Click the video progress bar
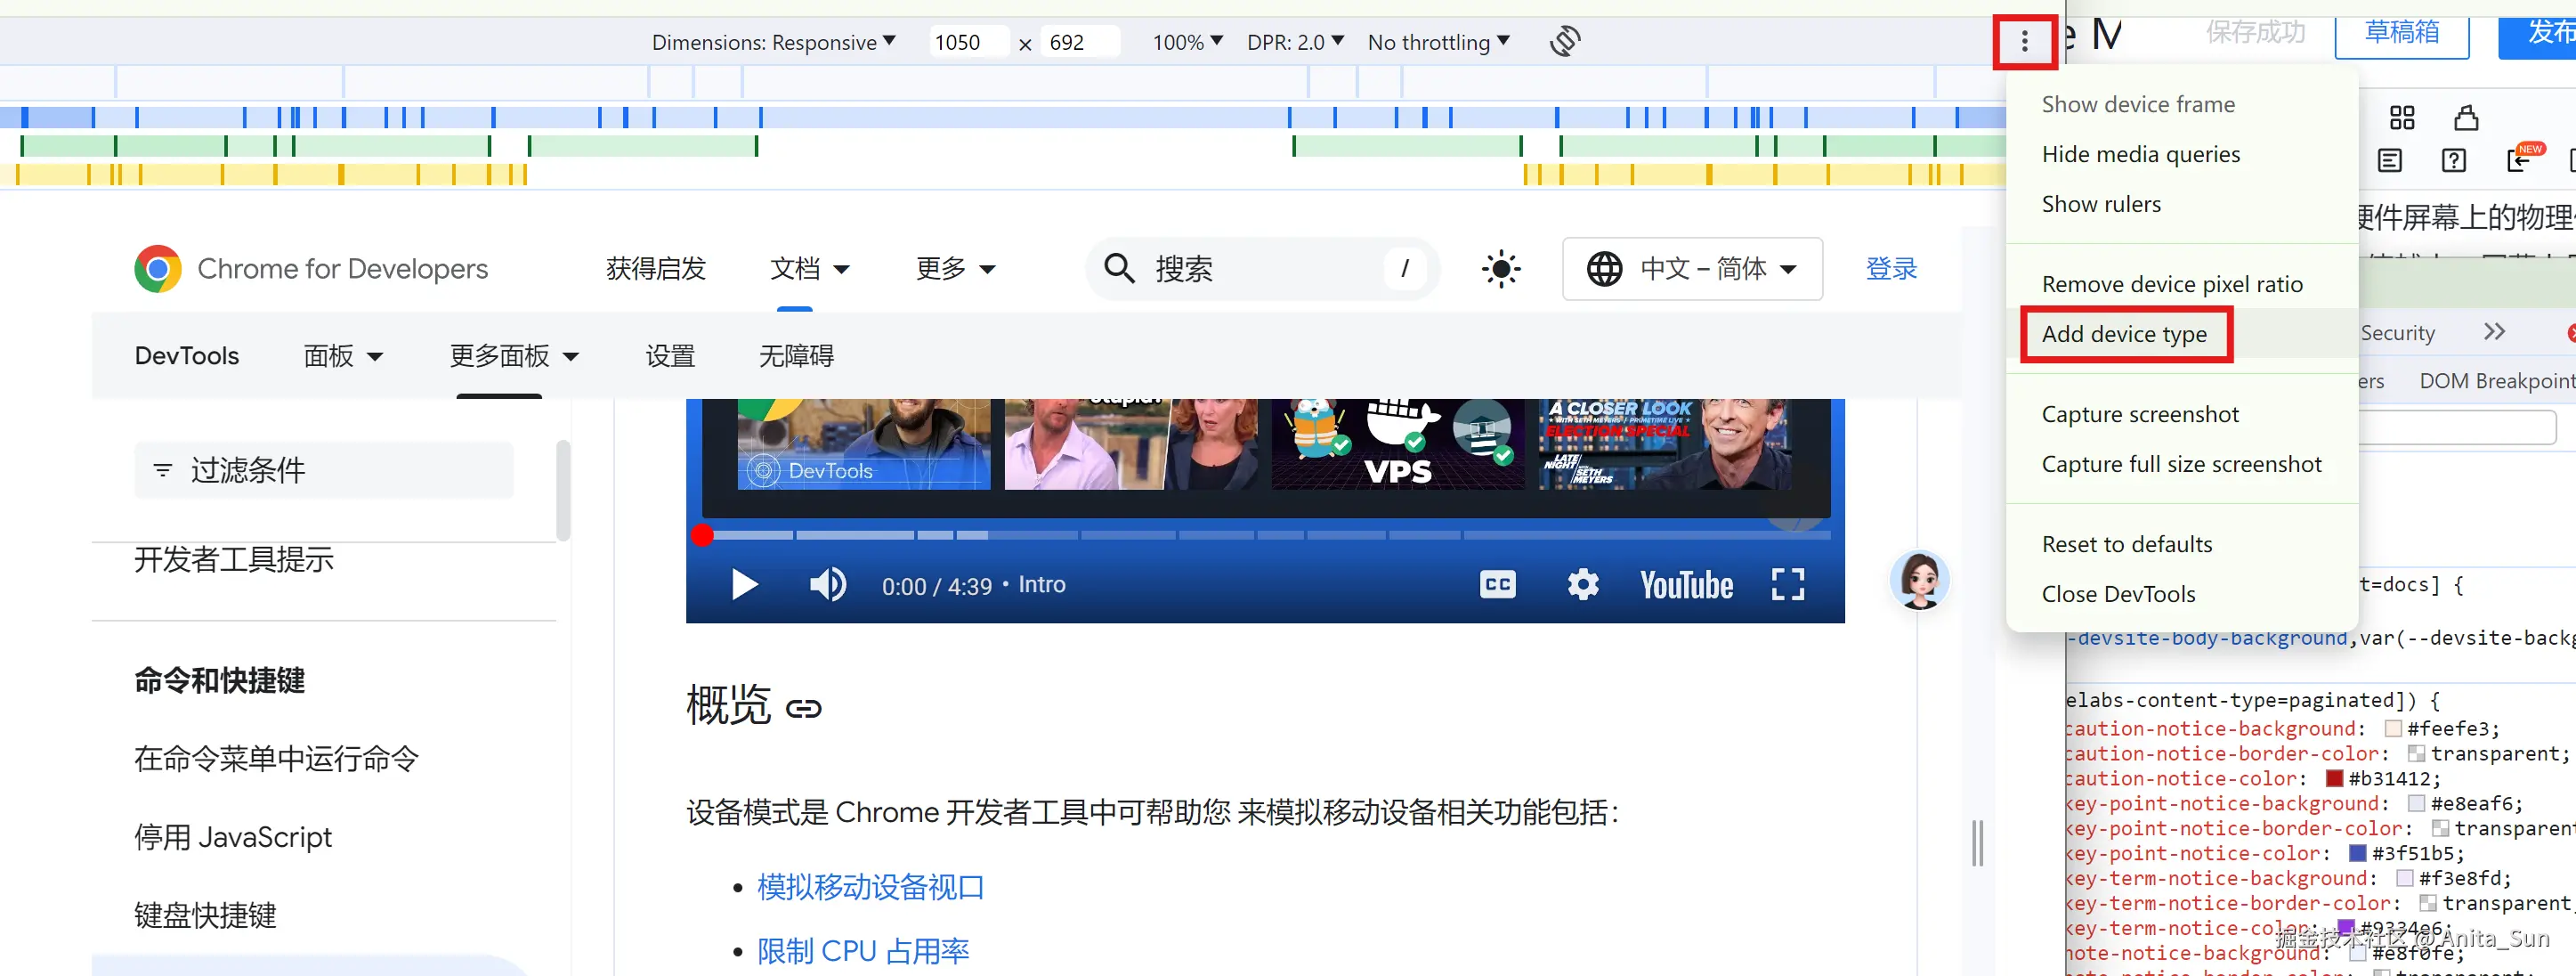2576x976 pixels. (x=1265, y=535)
